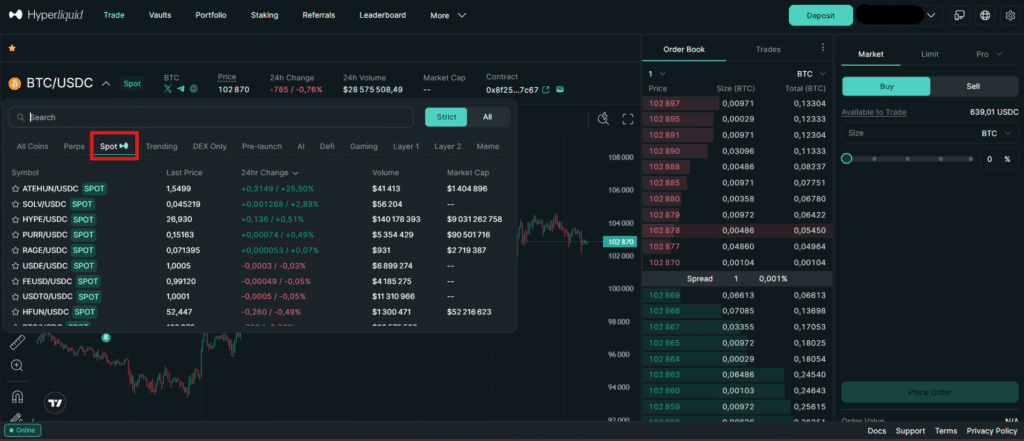
Task: Open the Staking navigation item
Action: click(x=264, y=15)
